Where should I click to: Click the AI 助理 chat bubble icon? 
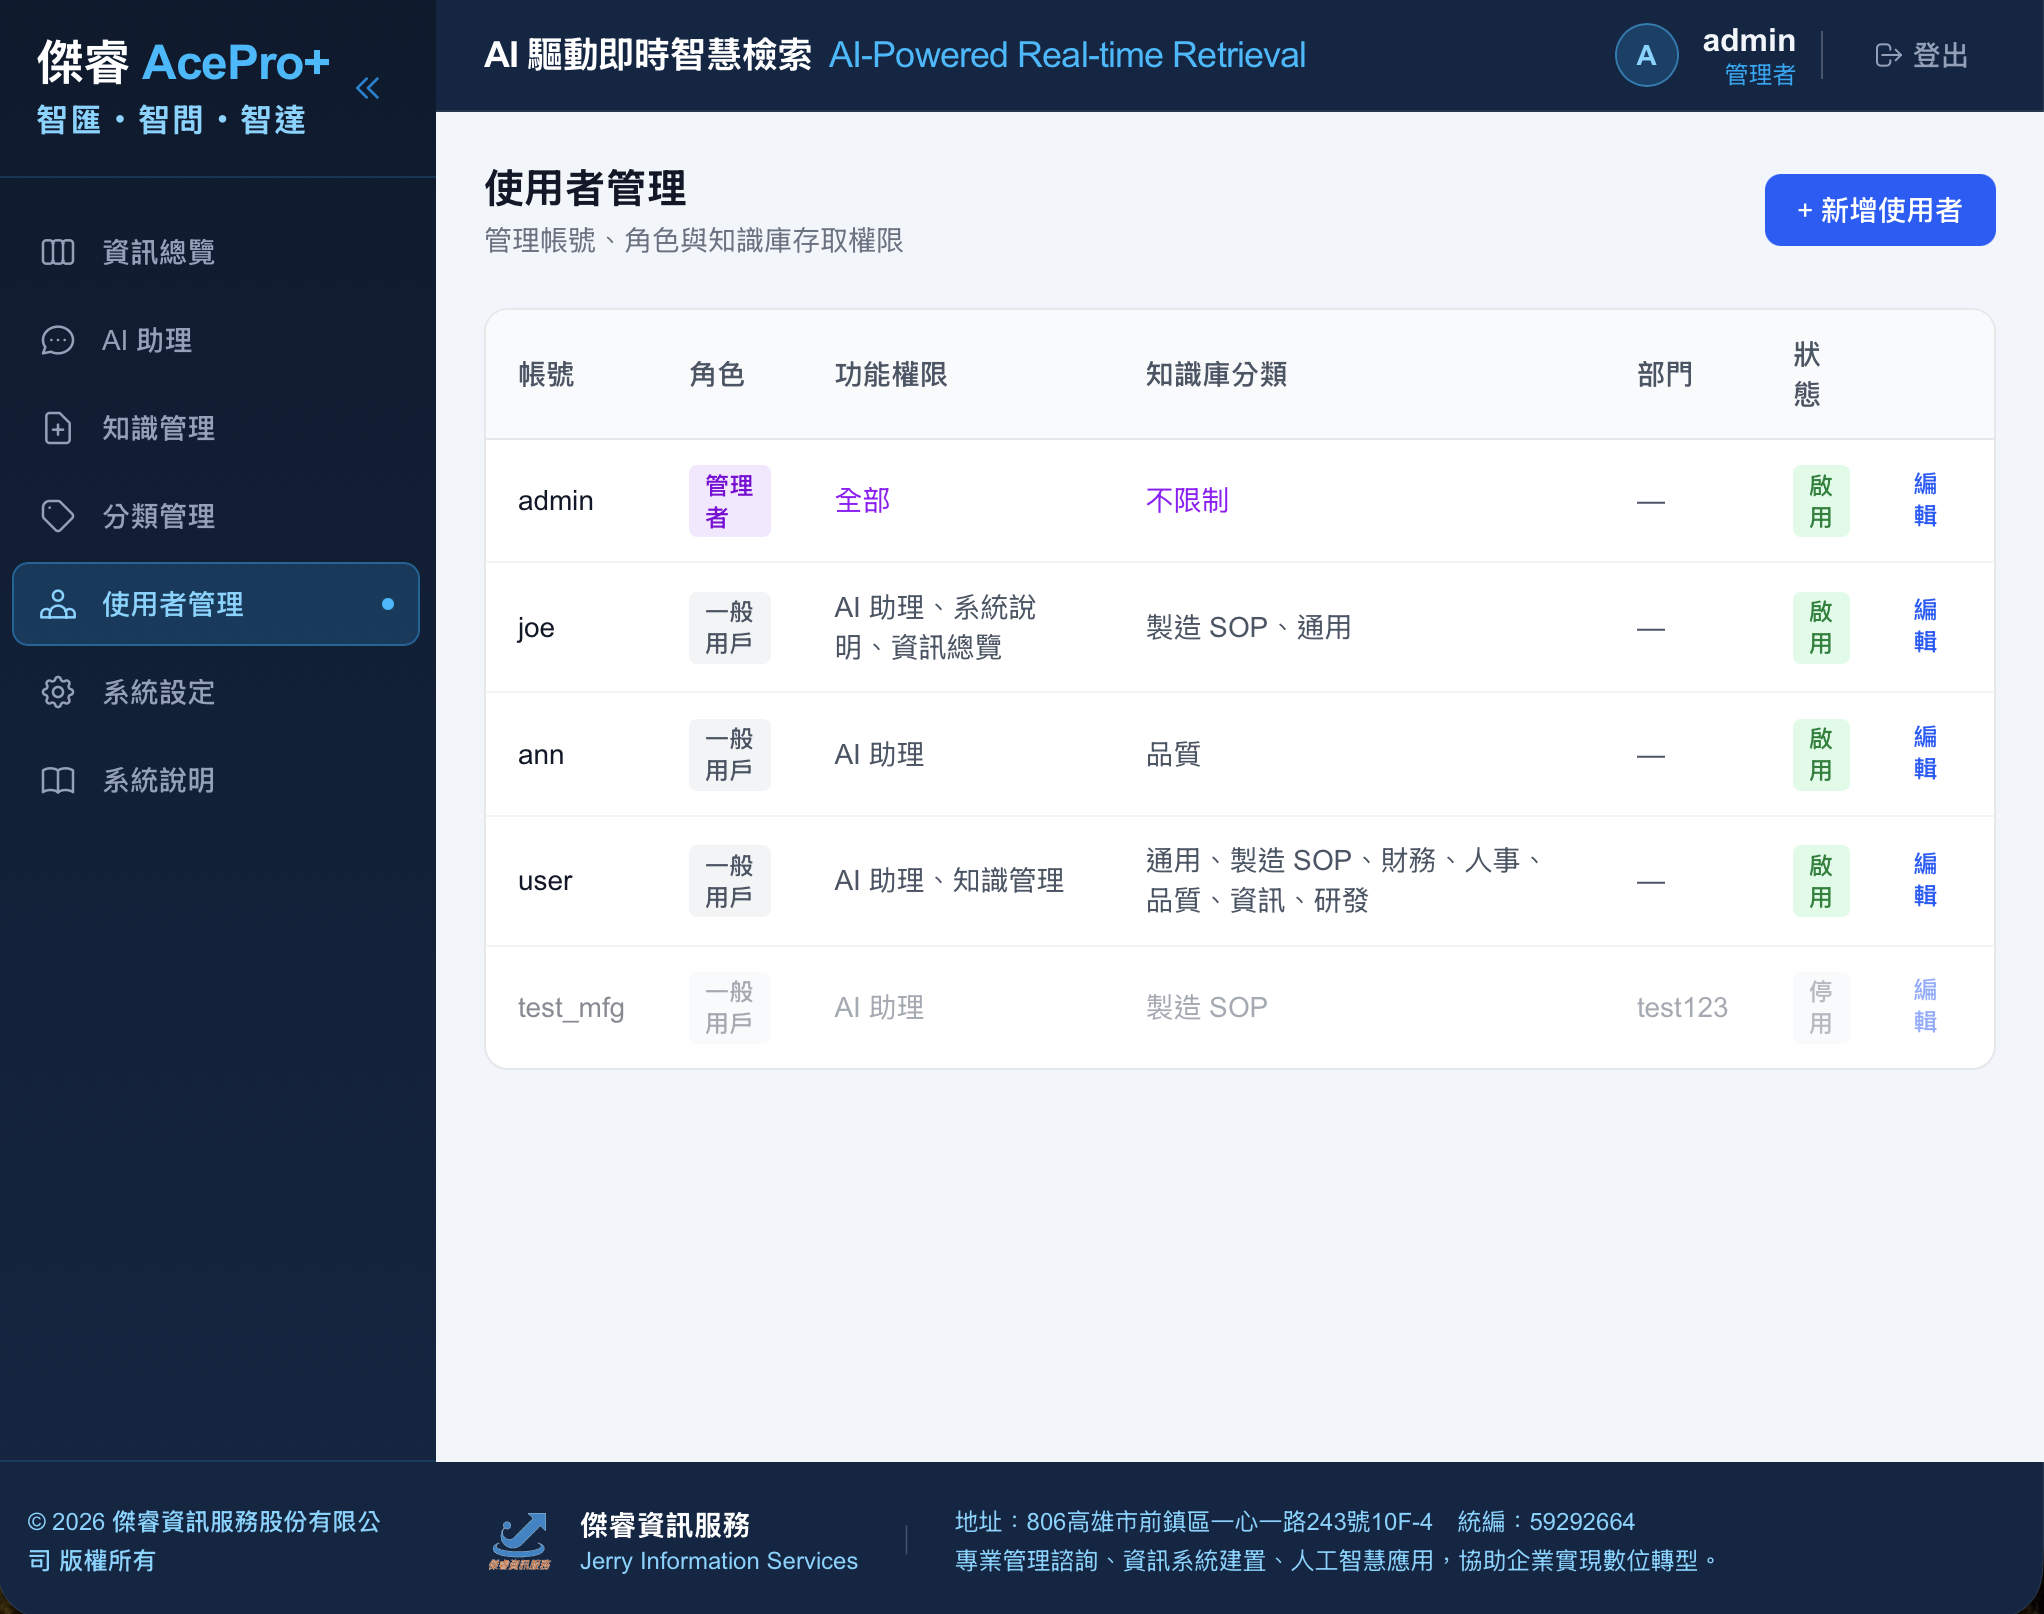(x=58, y=340)
